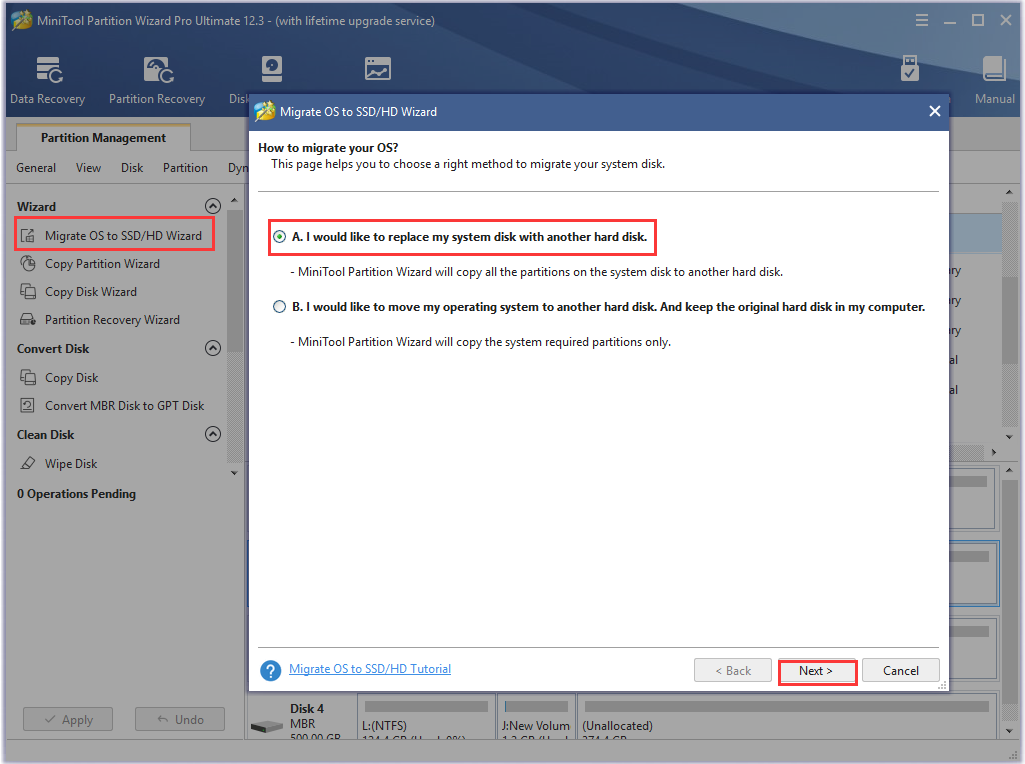Click the Cancel button in the wizard
Screen dimensions: 1025x764
pos(901,671)
